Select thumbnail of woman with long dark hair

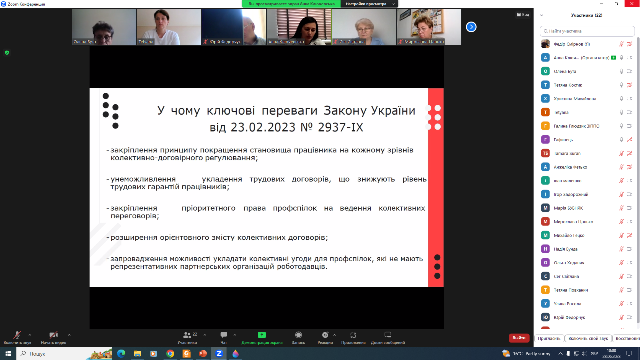[x=299, y=27]
